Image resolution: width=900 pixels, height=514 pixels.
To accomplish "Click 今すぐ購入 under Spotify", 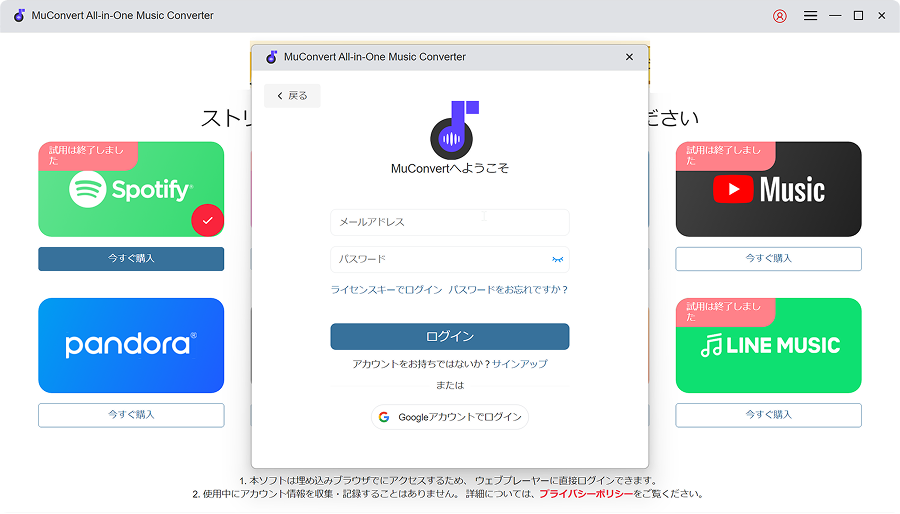I will pyautogui.click(x=131, y=259).
